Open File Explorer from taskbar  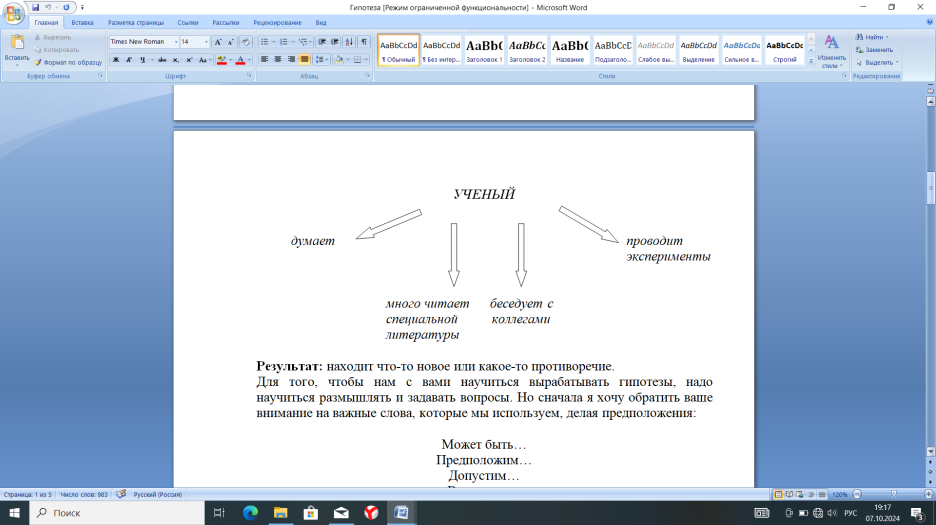[x=281, y=512]
